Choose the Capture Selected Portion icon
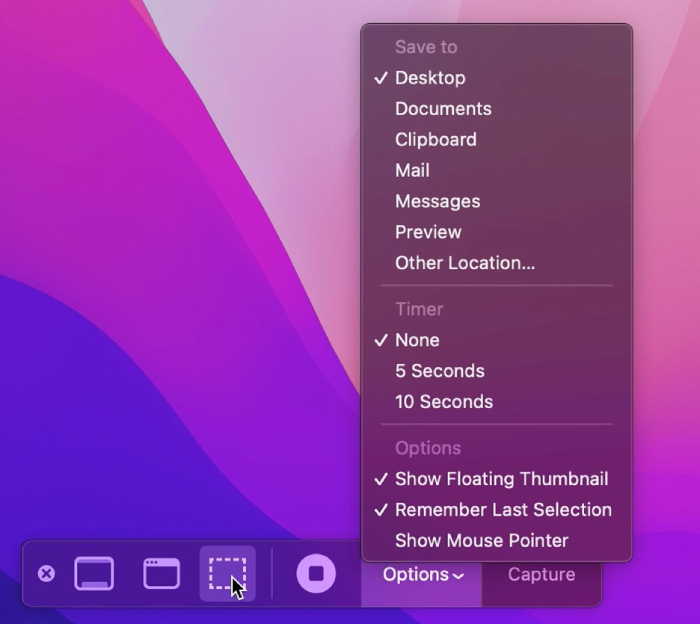 (227, 574)
